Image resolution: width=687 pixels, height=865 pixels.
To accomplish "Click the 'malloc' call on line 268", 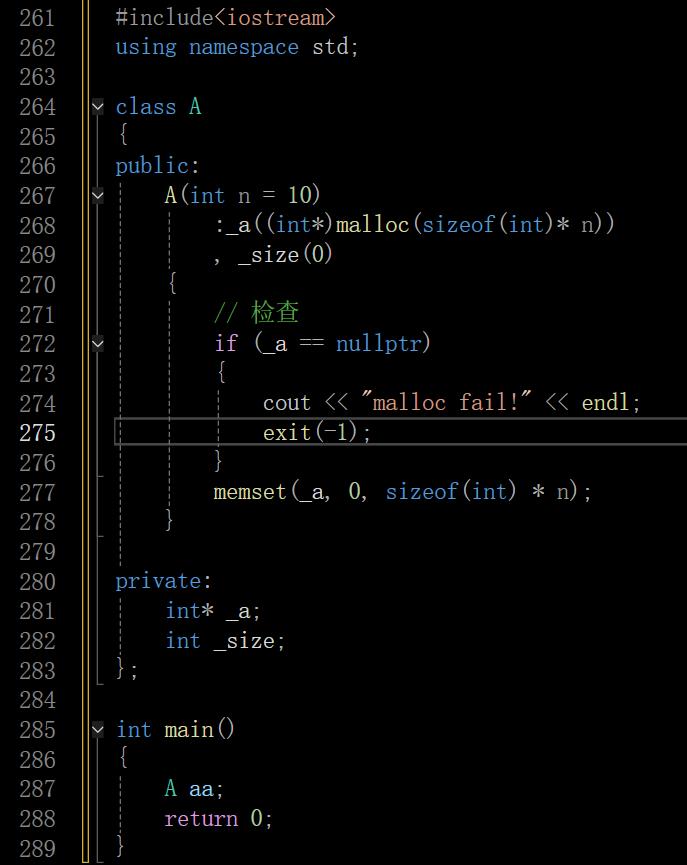I will point(372,225).
